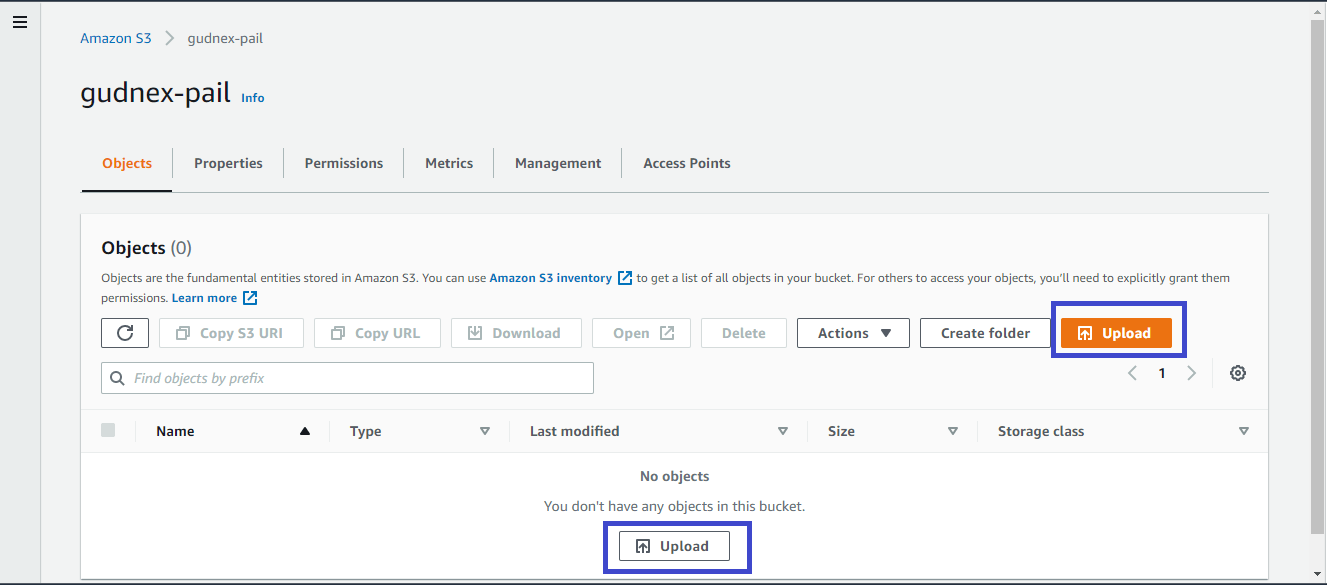Open the Permissions tab

pos(344,163)
